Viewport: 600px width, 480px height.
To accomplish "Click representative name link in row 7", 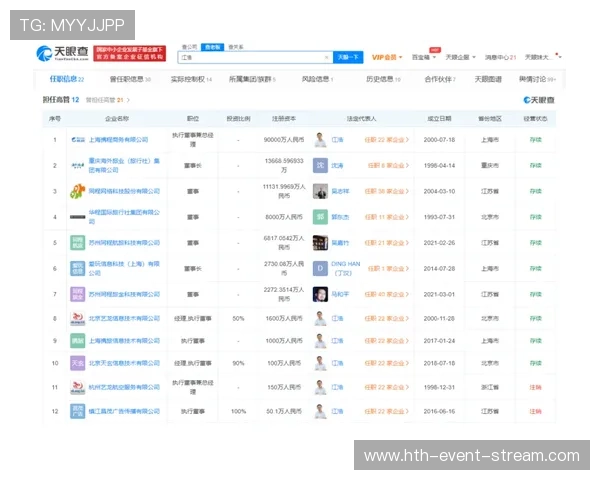I will (x=340, y=294).
